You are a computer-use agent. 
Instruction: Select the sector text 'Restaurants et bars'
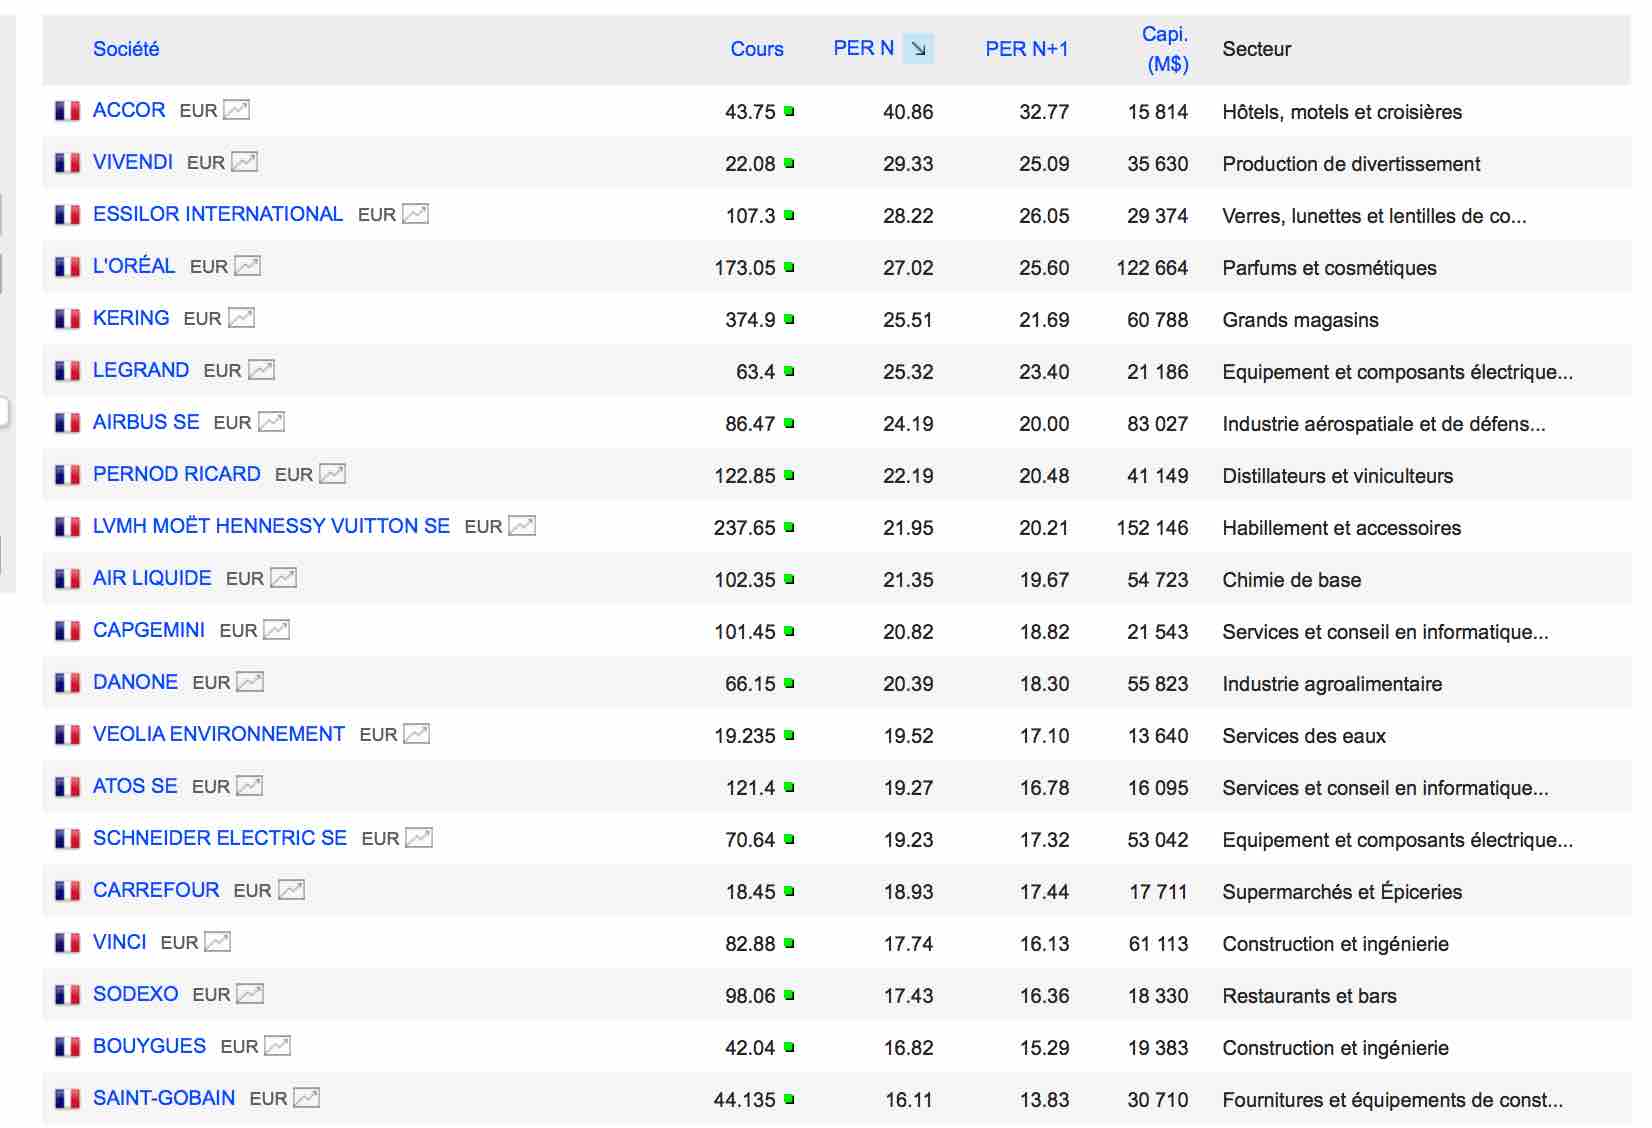1309,996
